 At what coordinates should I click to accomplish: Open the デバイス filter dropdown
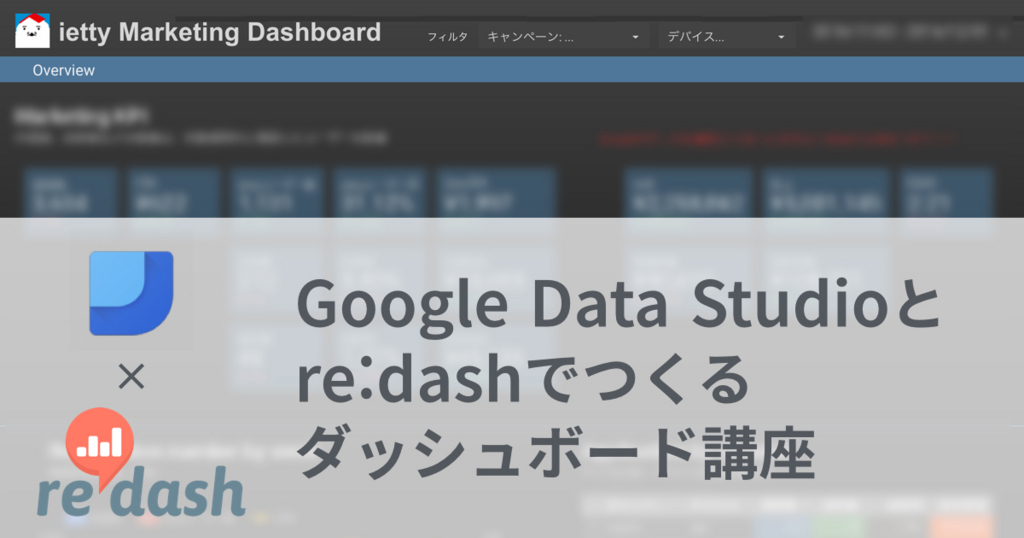pos(726,37)
